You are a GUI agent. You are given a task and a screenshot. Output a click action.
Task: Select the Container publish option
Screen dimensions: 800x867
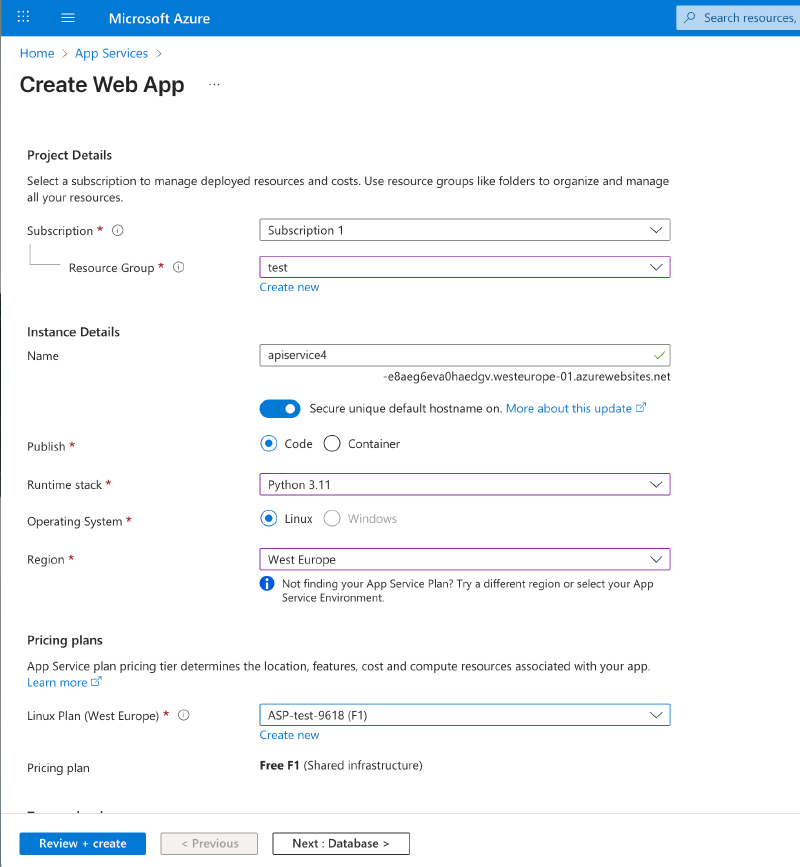point(332,443)
